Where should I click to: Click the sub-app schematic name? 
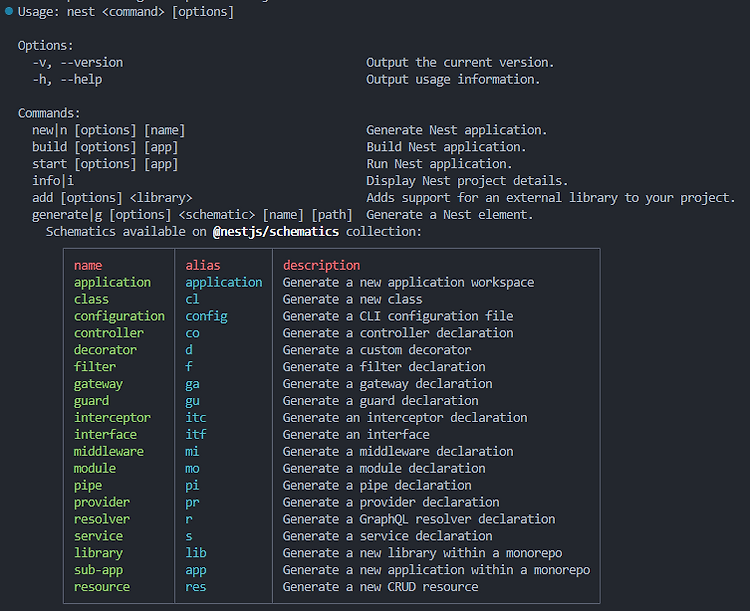tap(99, 570)
